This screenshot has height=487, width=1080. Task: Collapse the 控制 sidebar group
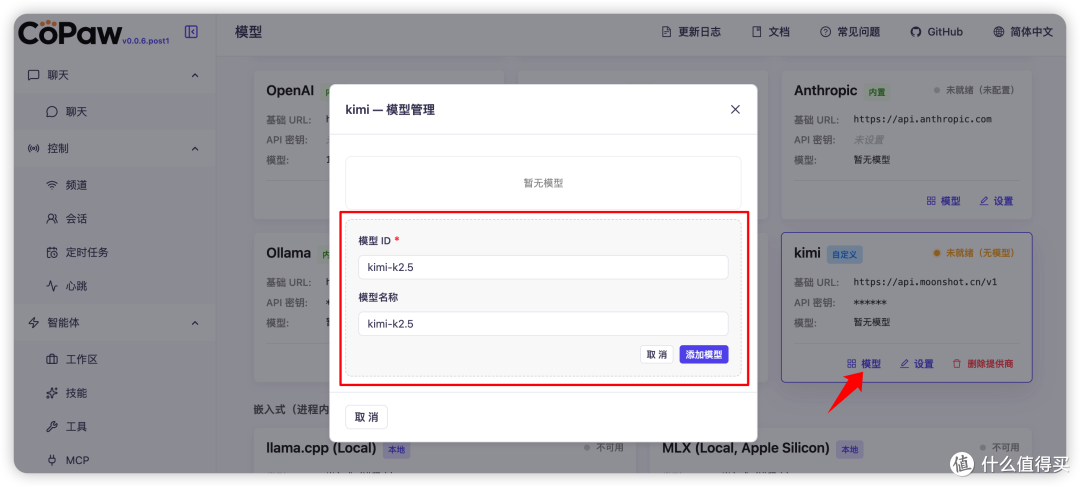[x=195, y=149]
